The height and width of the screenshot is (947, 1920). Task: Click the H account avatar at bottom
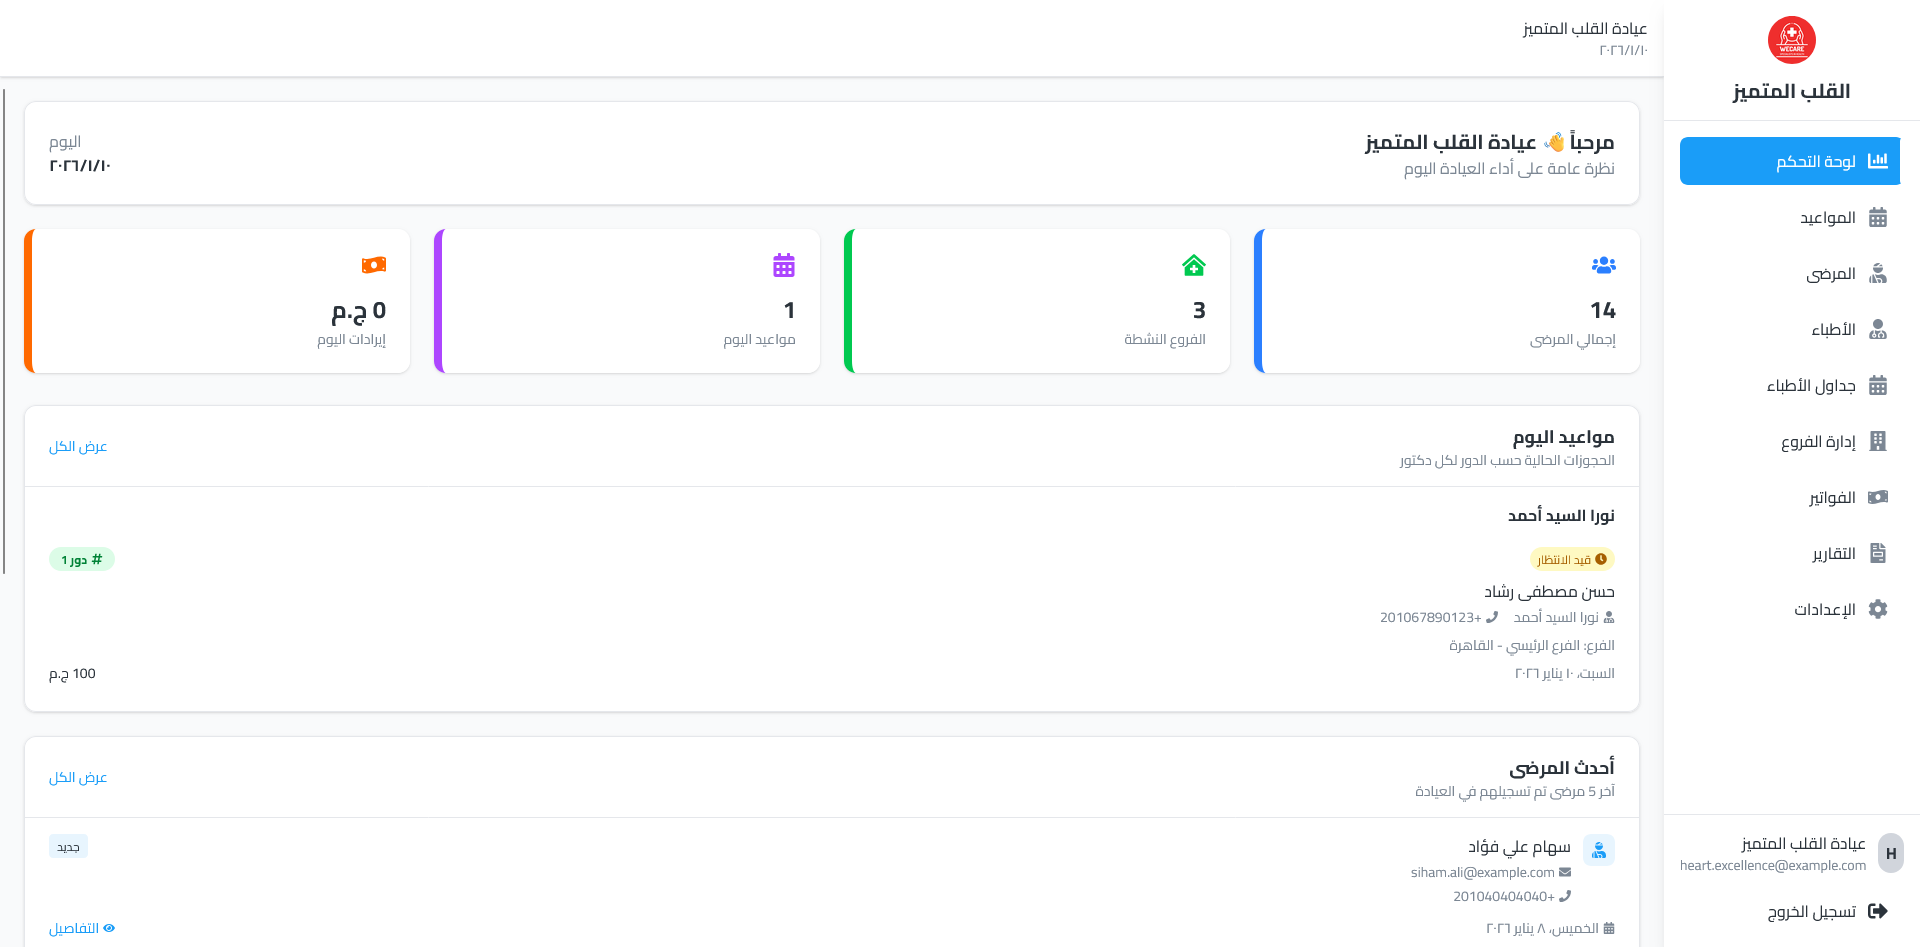(x=1891, y=853)
